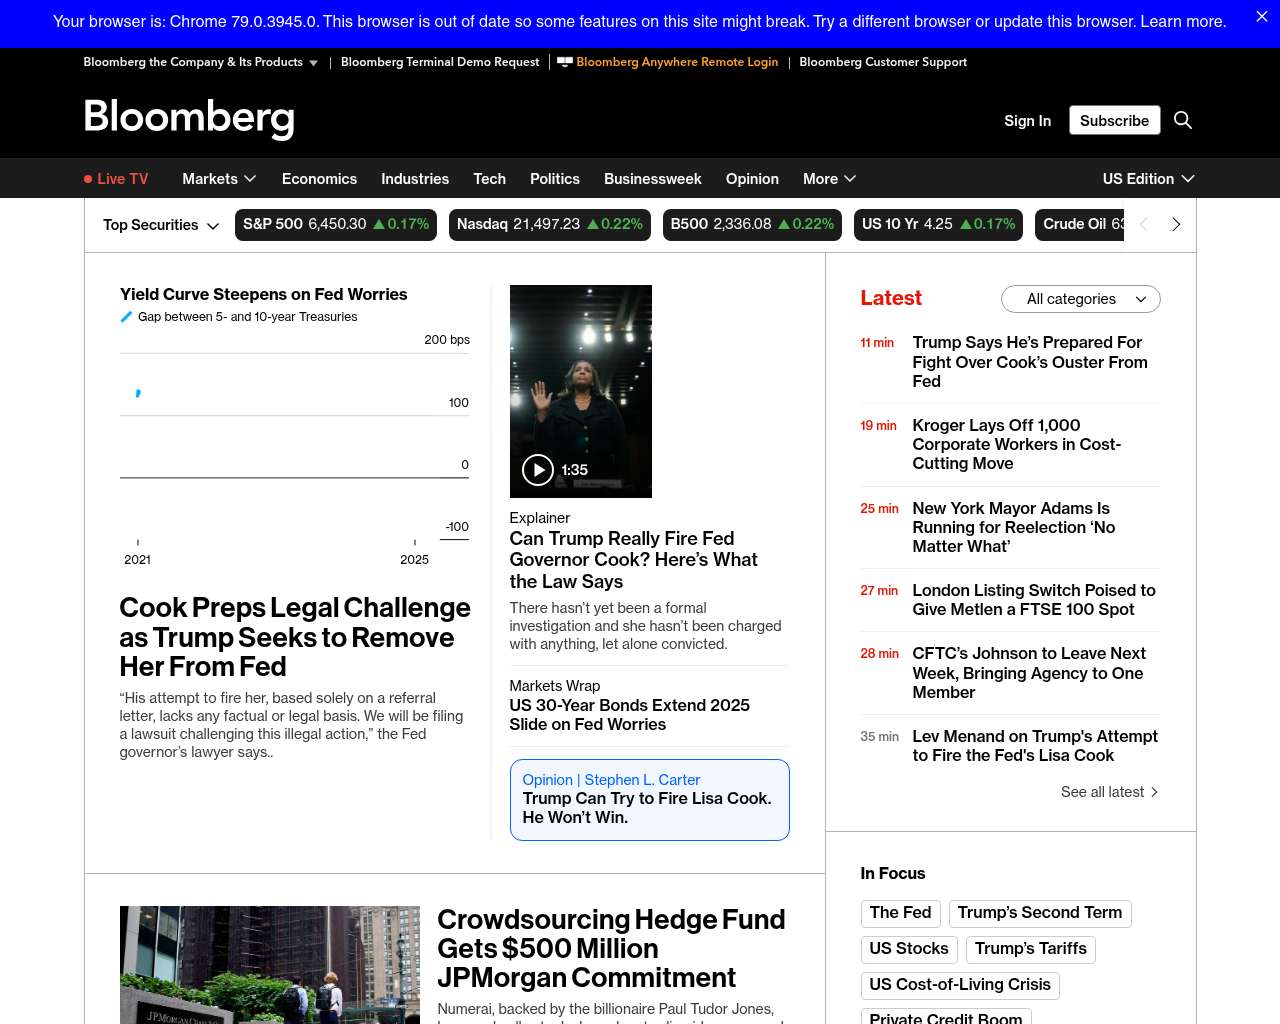This screenshot has height=1024, width=1280.
Task: Open Can Trump Really Fire Cook explainer
Action: (634, 560)
